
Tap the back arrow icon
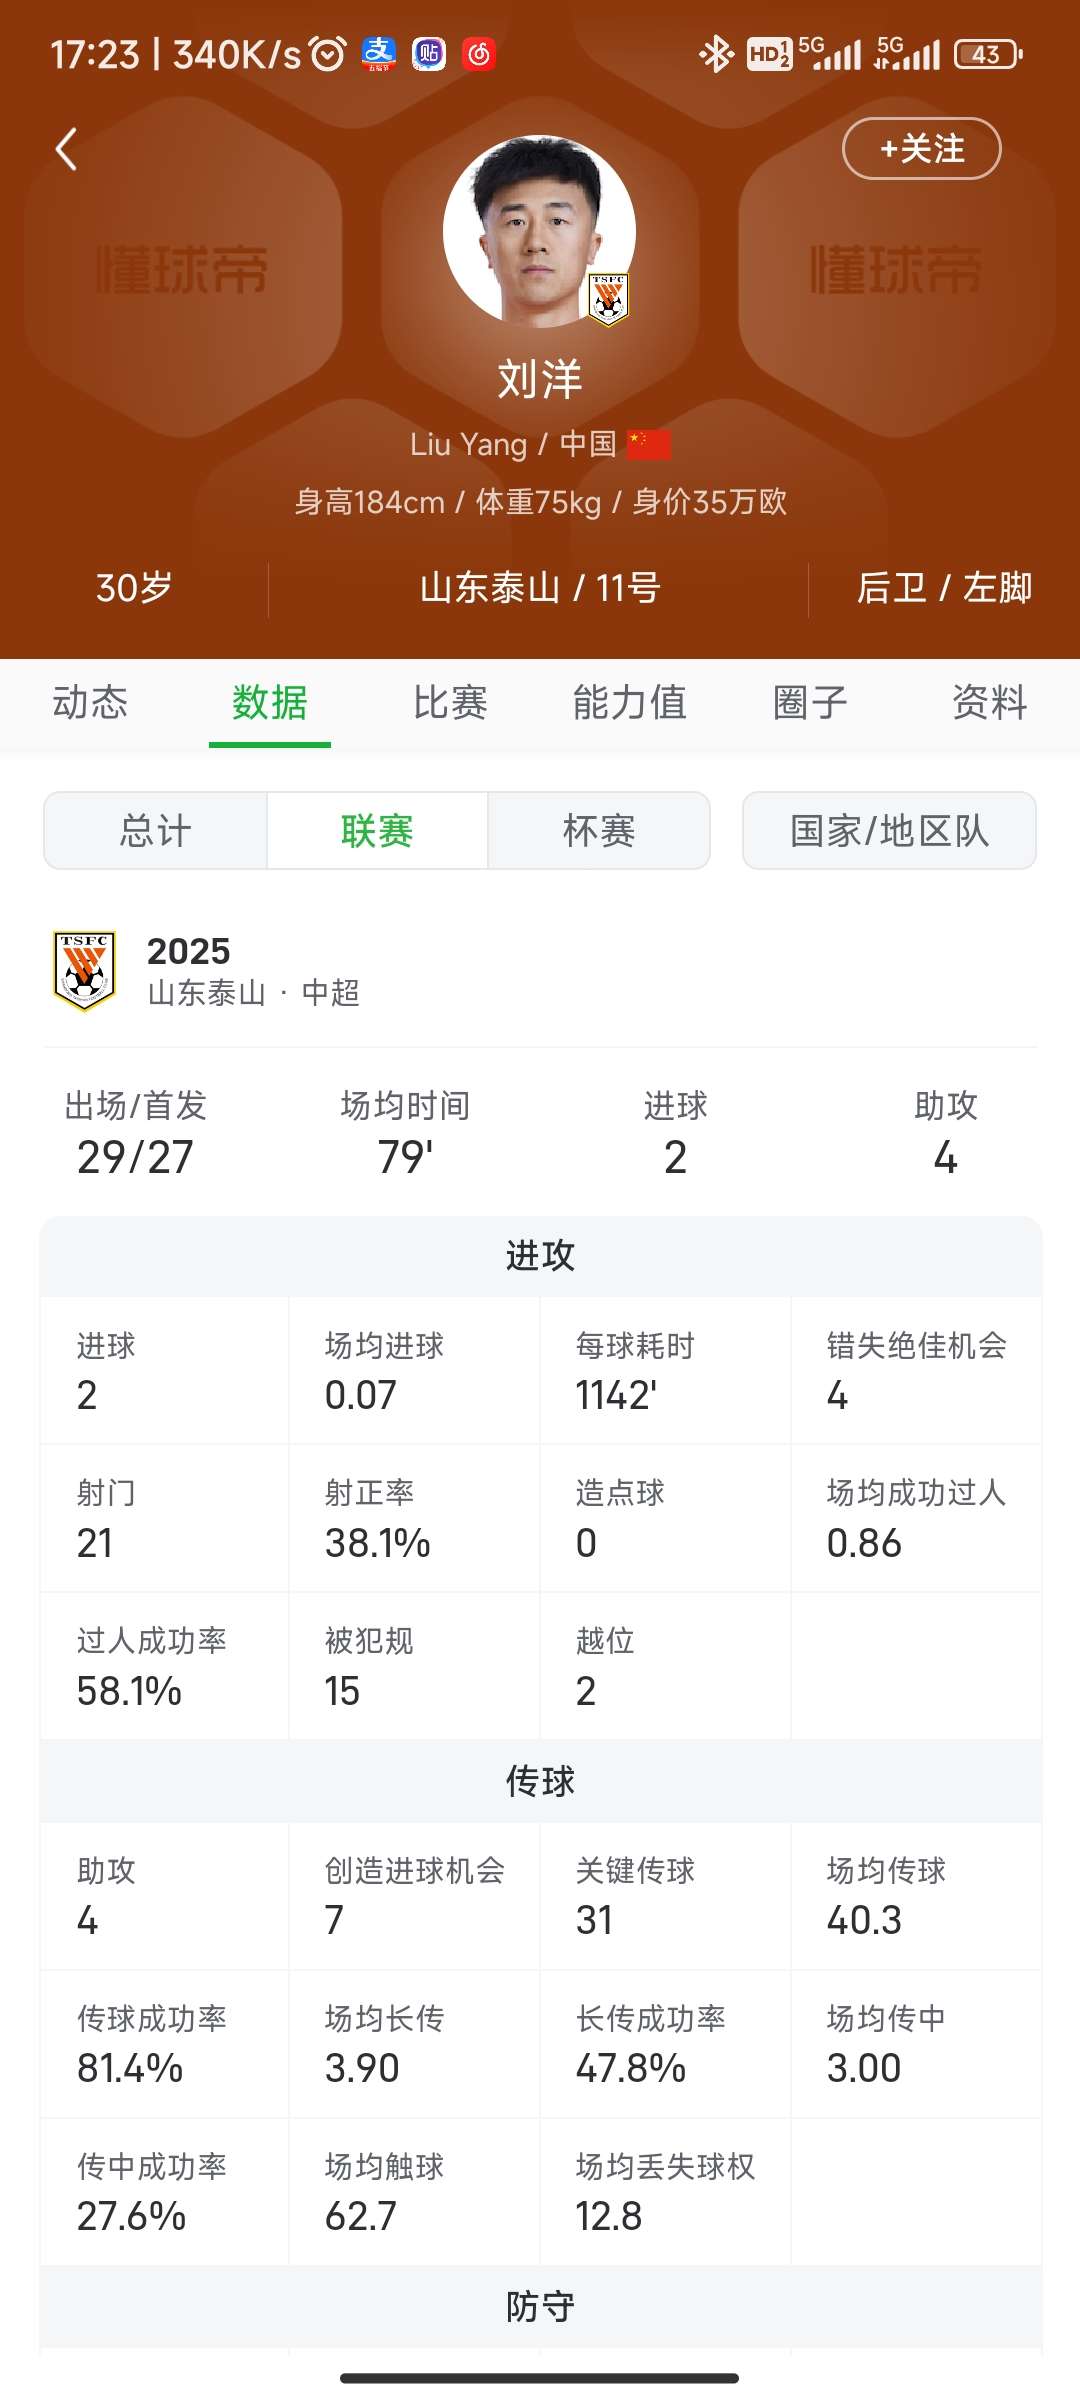click(66, 150)
